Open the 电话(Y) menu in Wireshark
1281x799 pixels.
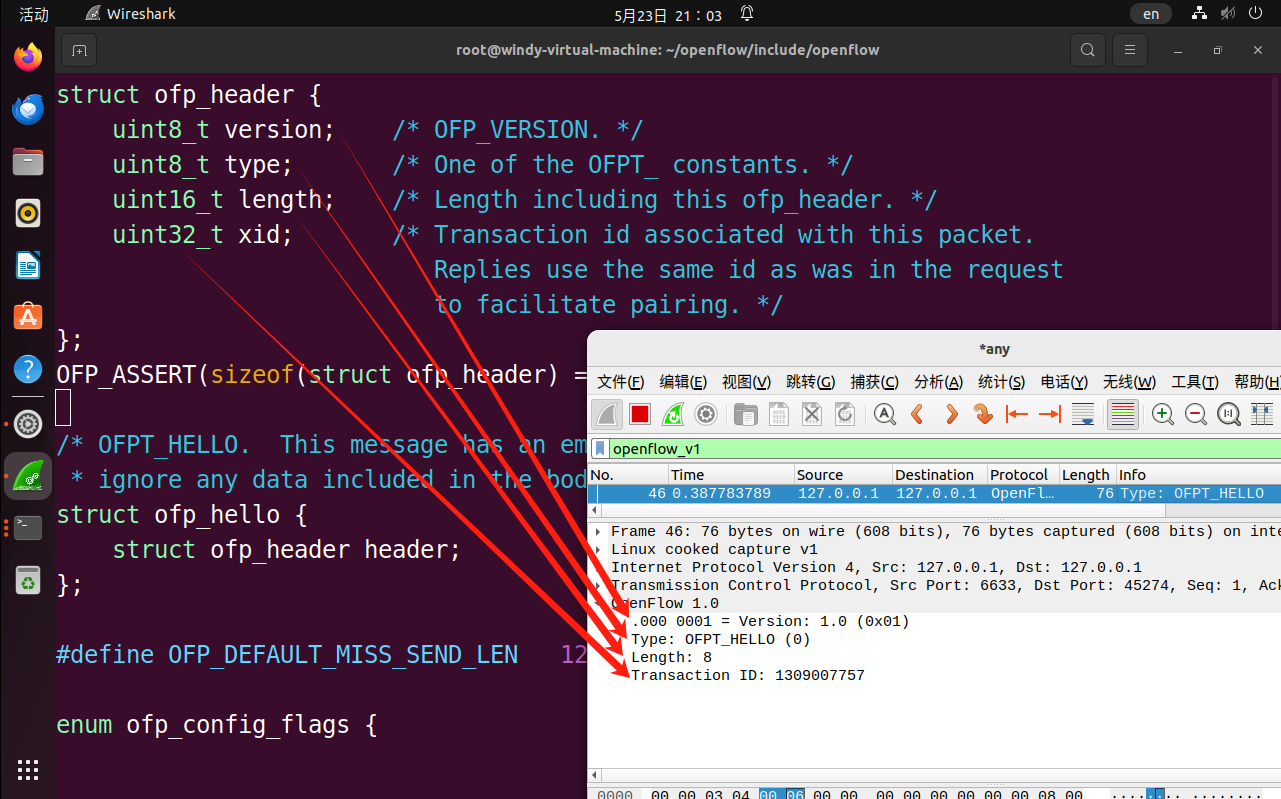coord(1064,382)
